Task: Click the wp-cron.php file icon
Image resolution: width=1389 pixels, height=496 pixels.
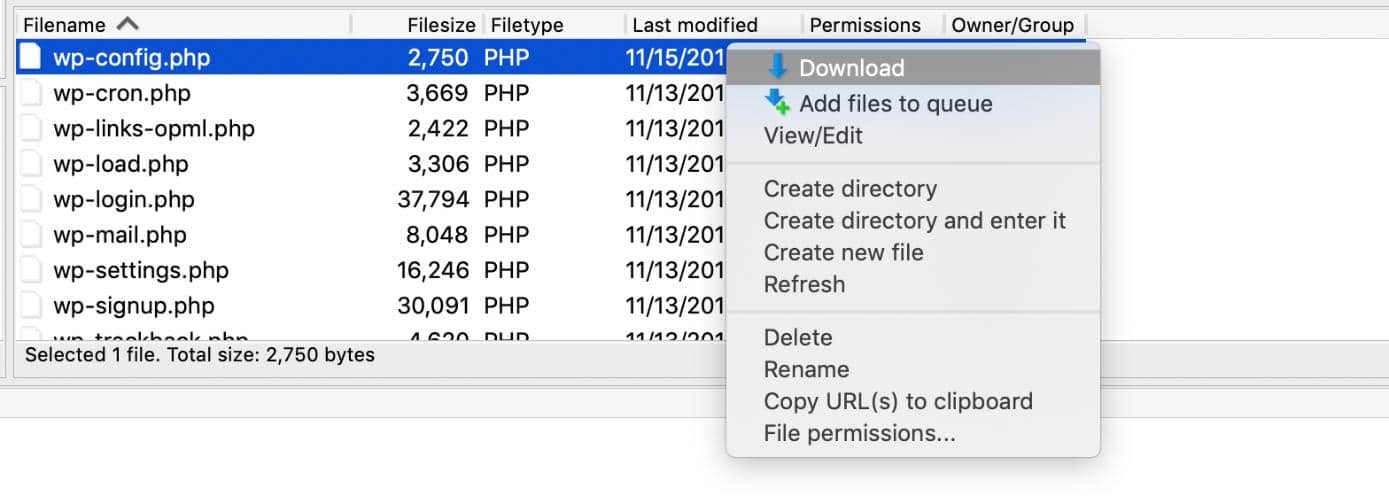Action: click(x=32, y=94)
